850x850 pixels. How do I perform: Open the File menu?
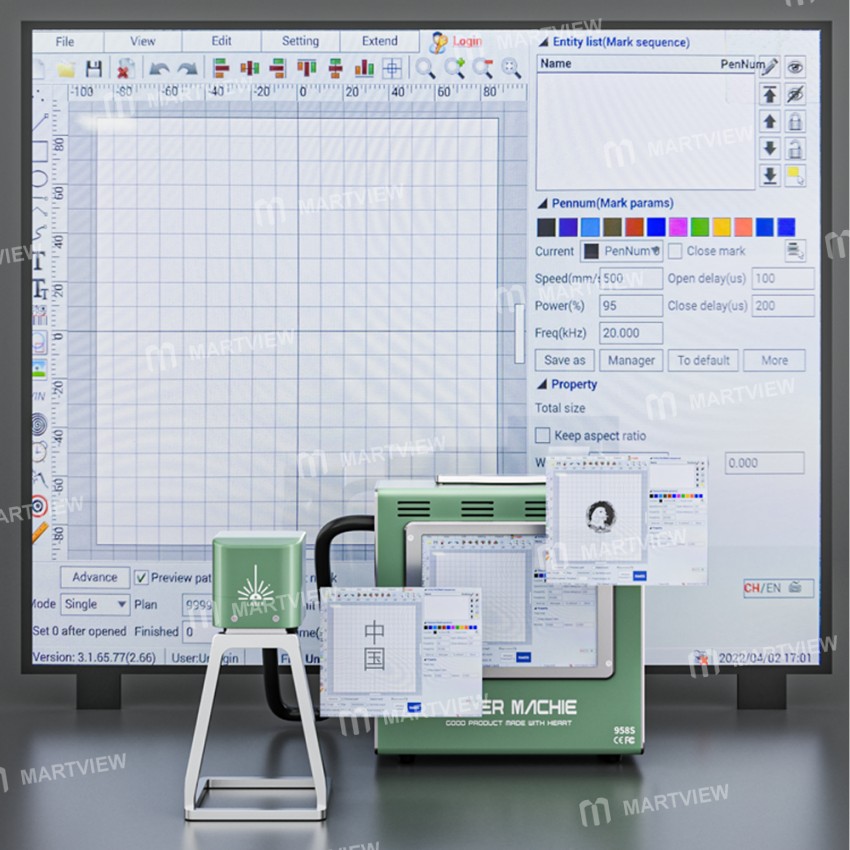tap(65, 42)
